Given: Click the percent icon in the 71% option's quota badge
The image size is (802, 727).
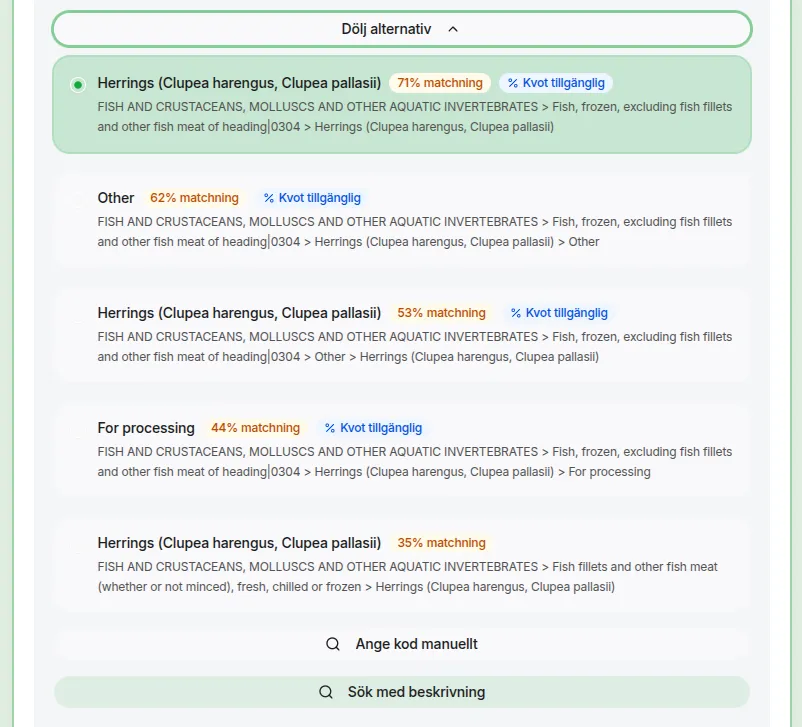Looking at the screenshot, I should coord(513,83).
